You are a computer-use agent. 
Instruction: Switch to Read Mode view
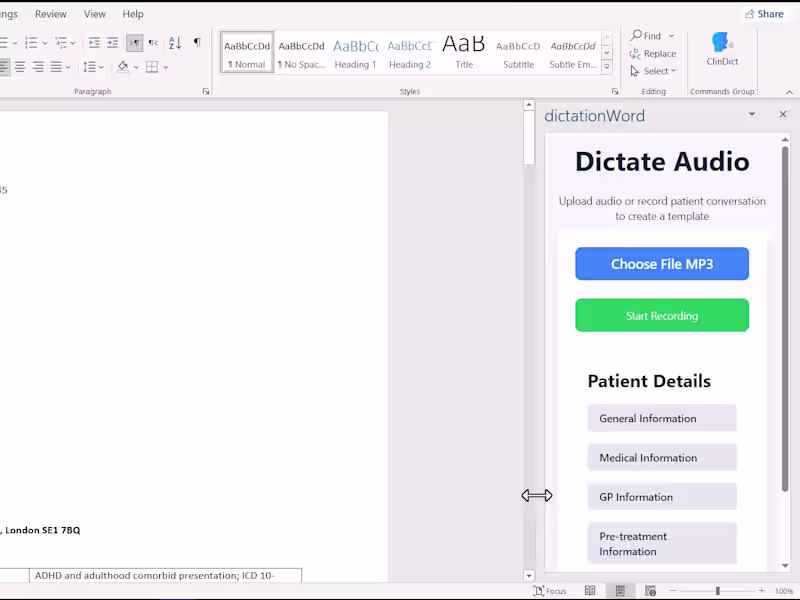click(590, 591)
